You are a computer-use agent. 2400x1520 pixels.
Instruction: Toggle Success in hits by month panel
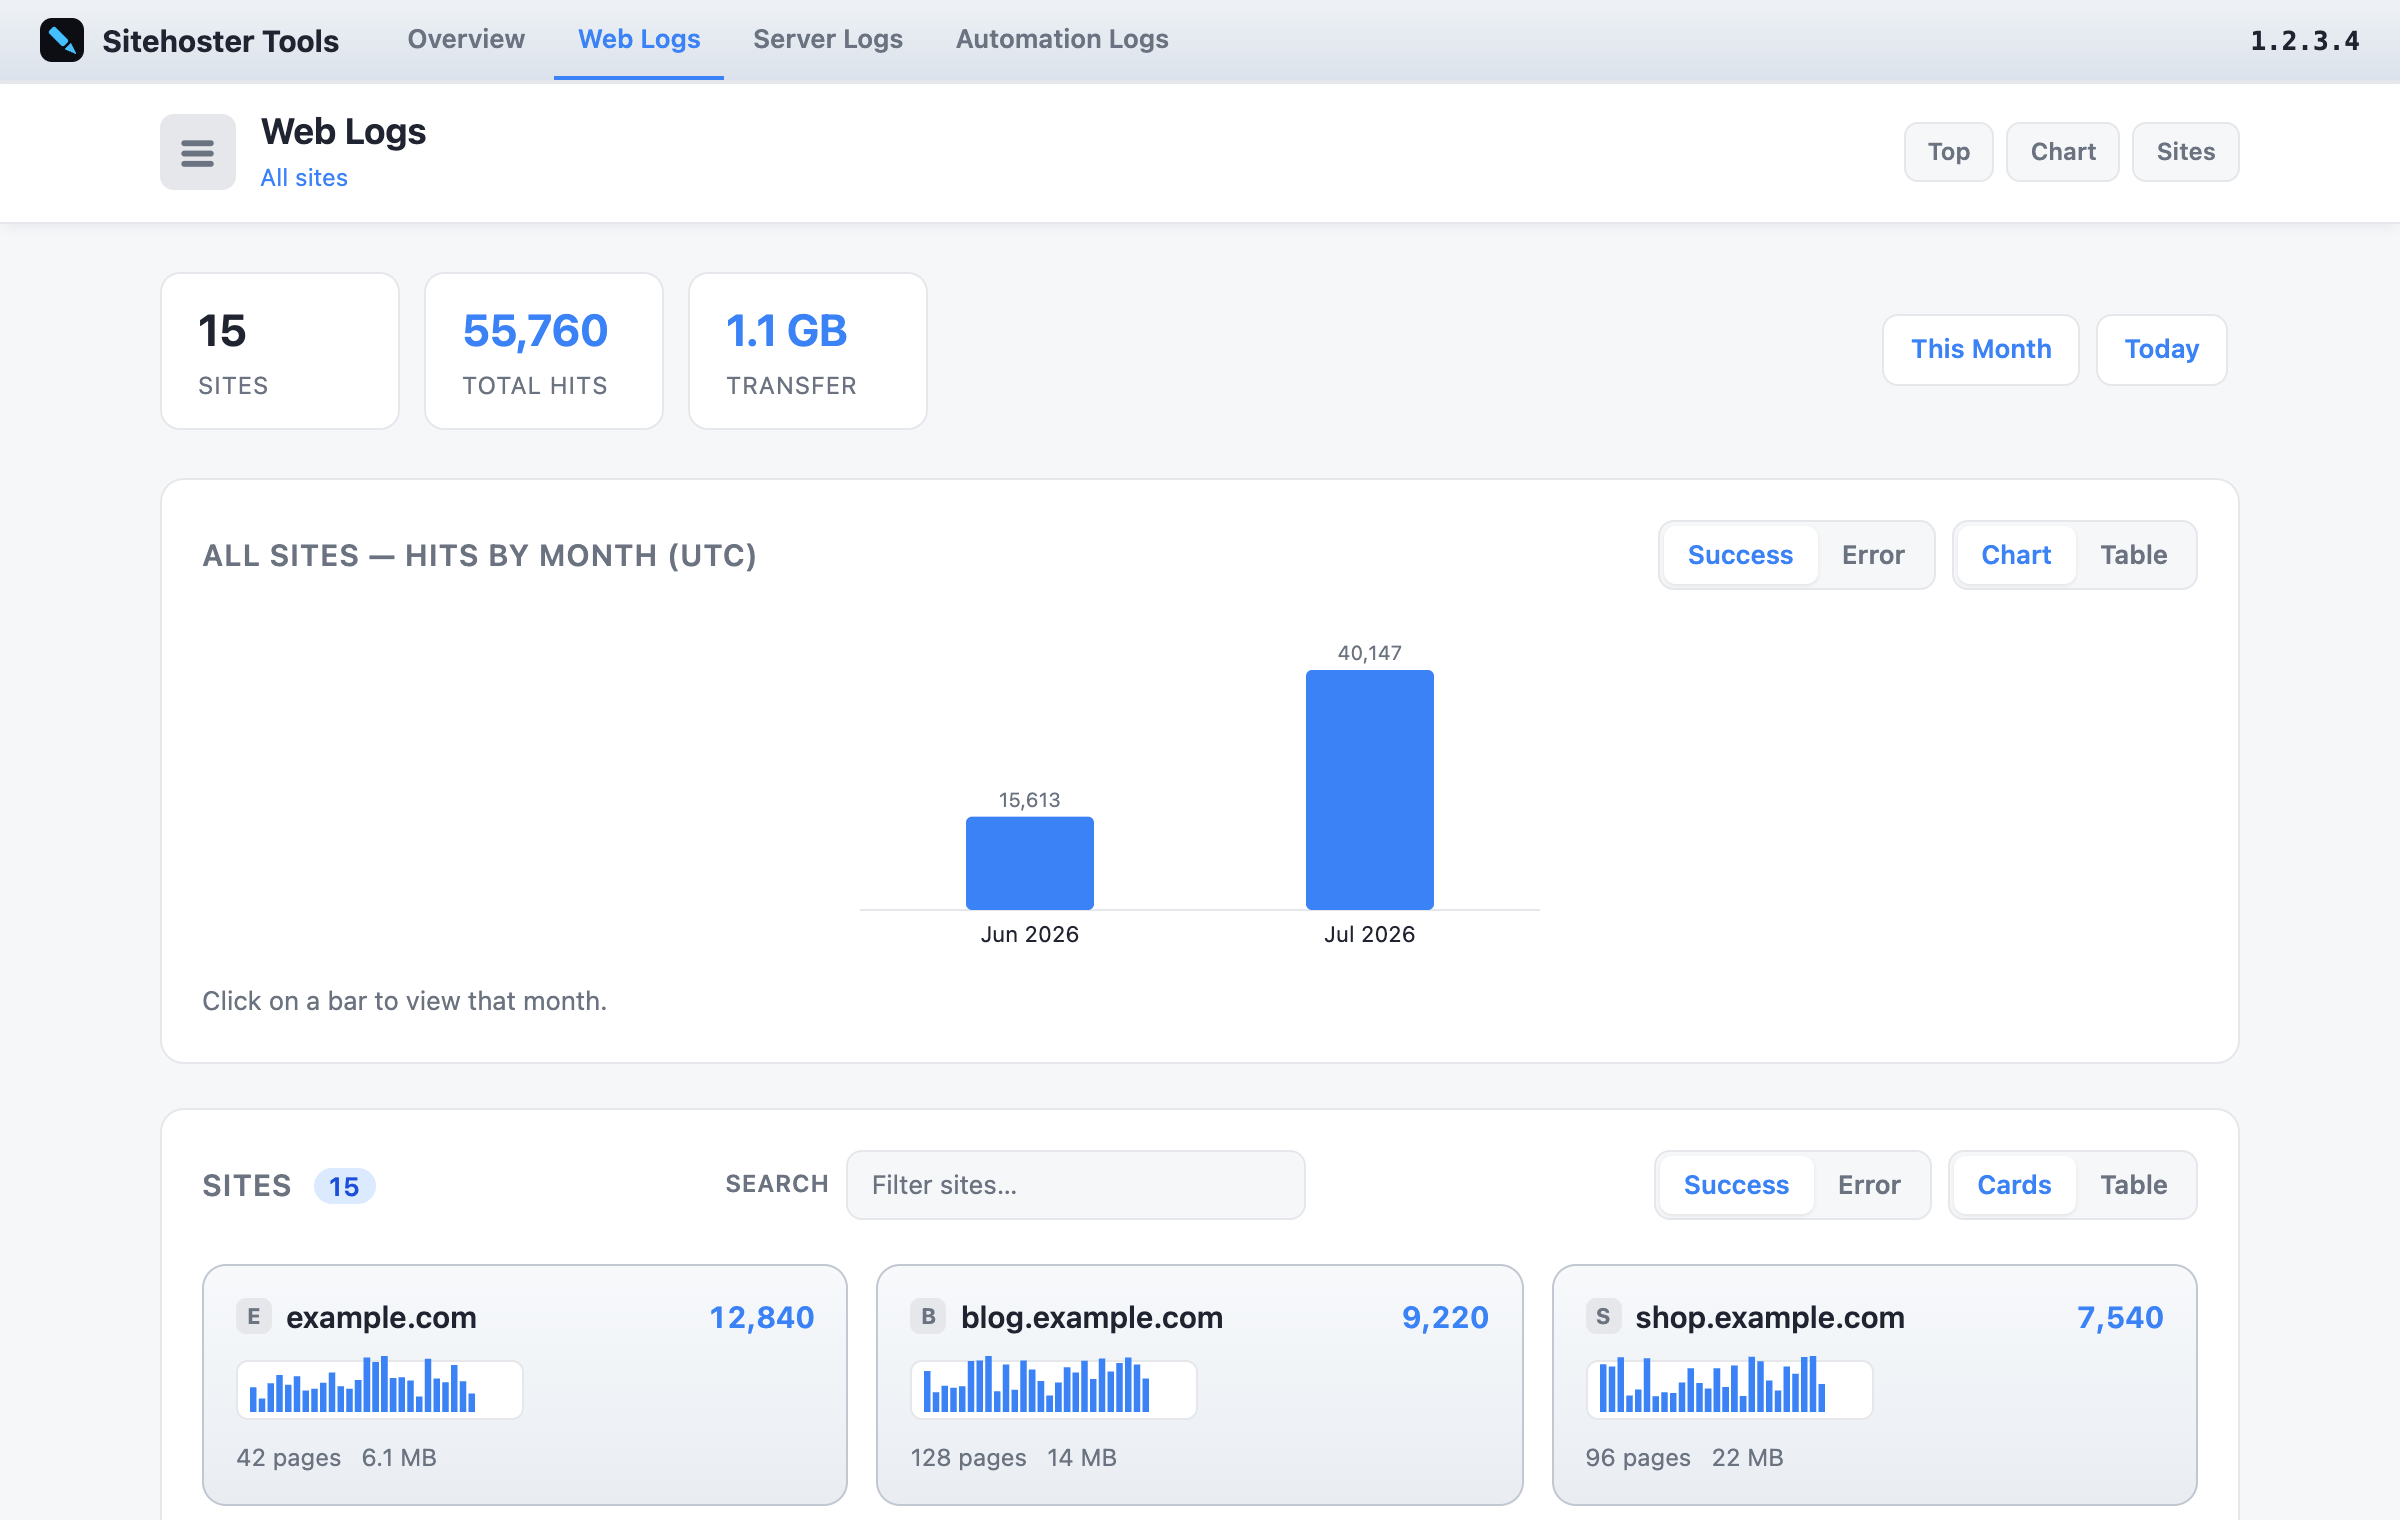tap(1740, 555)
